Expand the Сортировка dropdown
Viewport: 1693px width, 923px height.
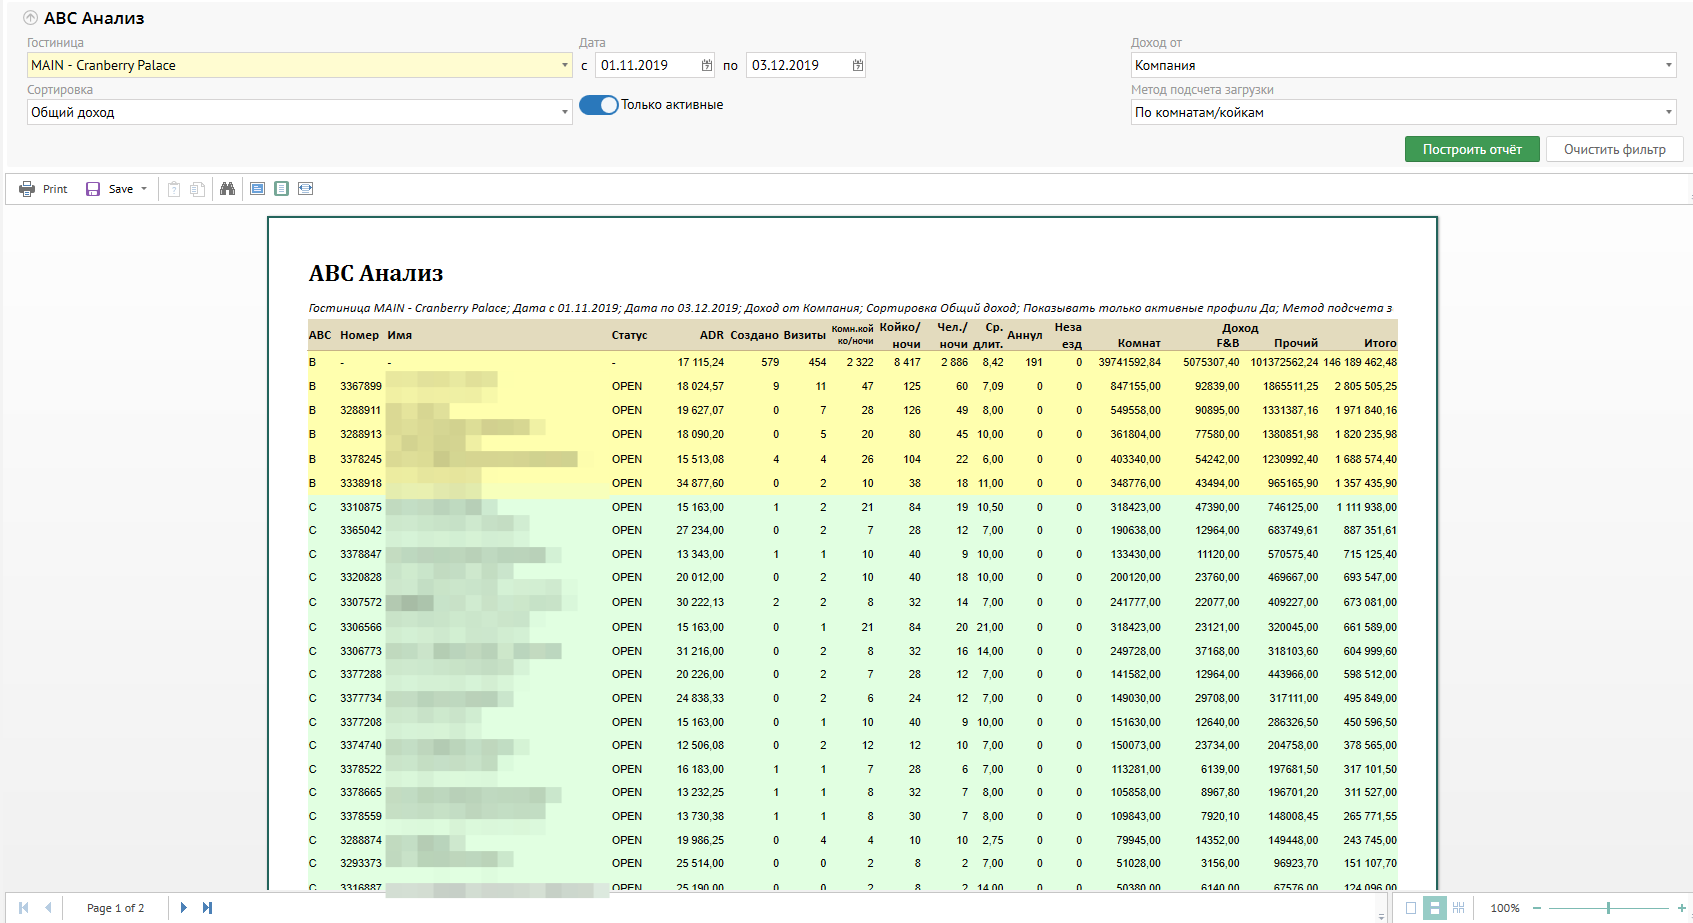click(x=565, y=112)
